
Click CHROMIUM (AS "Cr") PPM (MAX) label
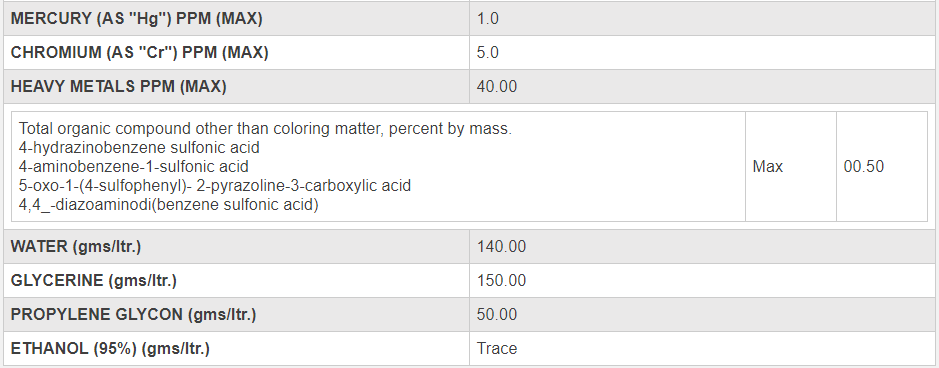[140, 53]
